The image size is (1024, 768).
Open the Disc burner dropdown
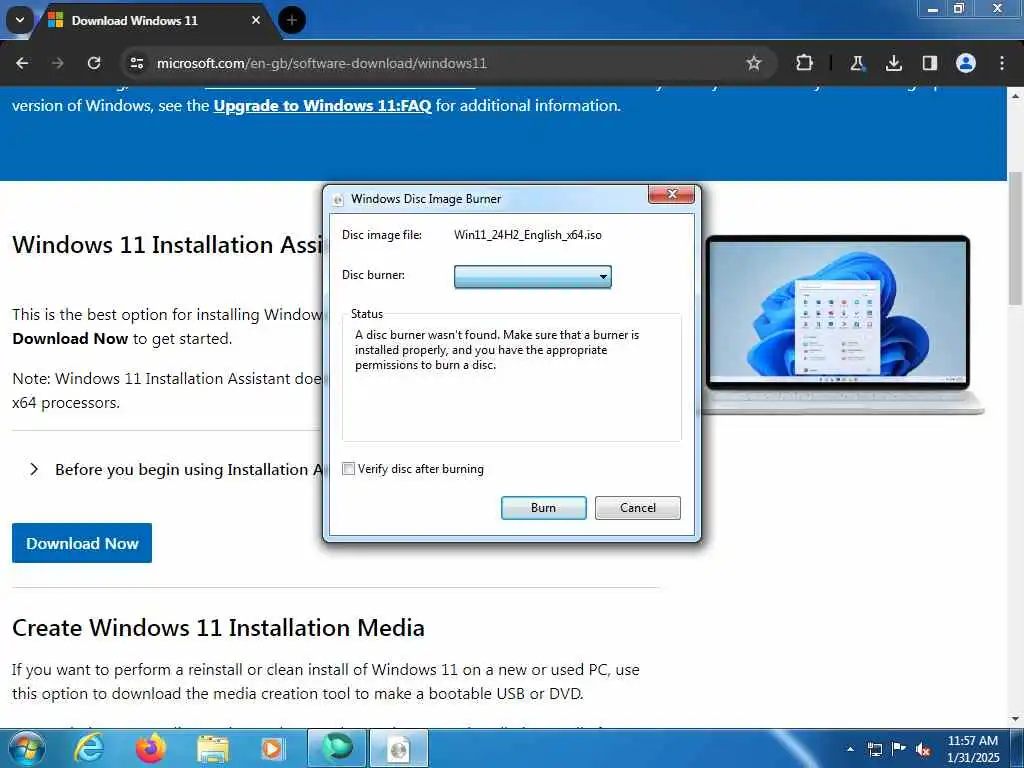[x=532, y=276]
